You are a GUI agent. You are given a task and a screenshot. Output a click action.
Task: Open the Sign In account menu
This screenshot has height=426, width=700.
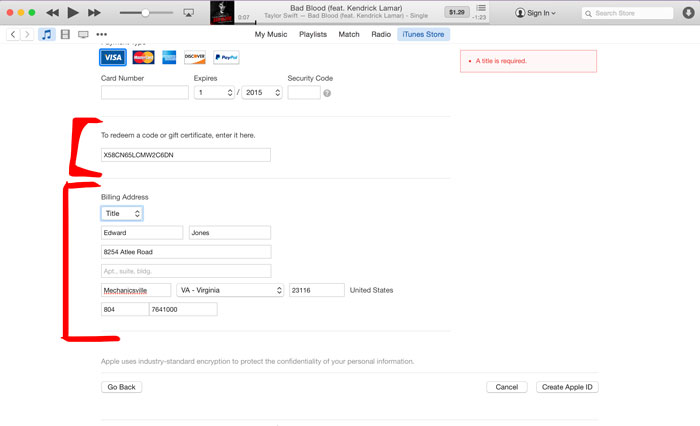click(x=535, y=13)
